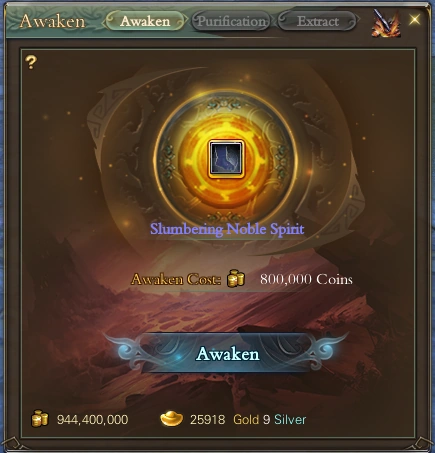Viewport: 435px width, 453px height.
Task: Click the gold ingot currency icon
Action: click(x=171, y=419)
